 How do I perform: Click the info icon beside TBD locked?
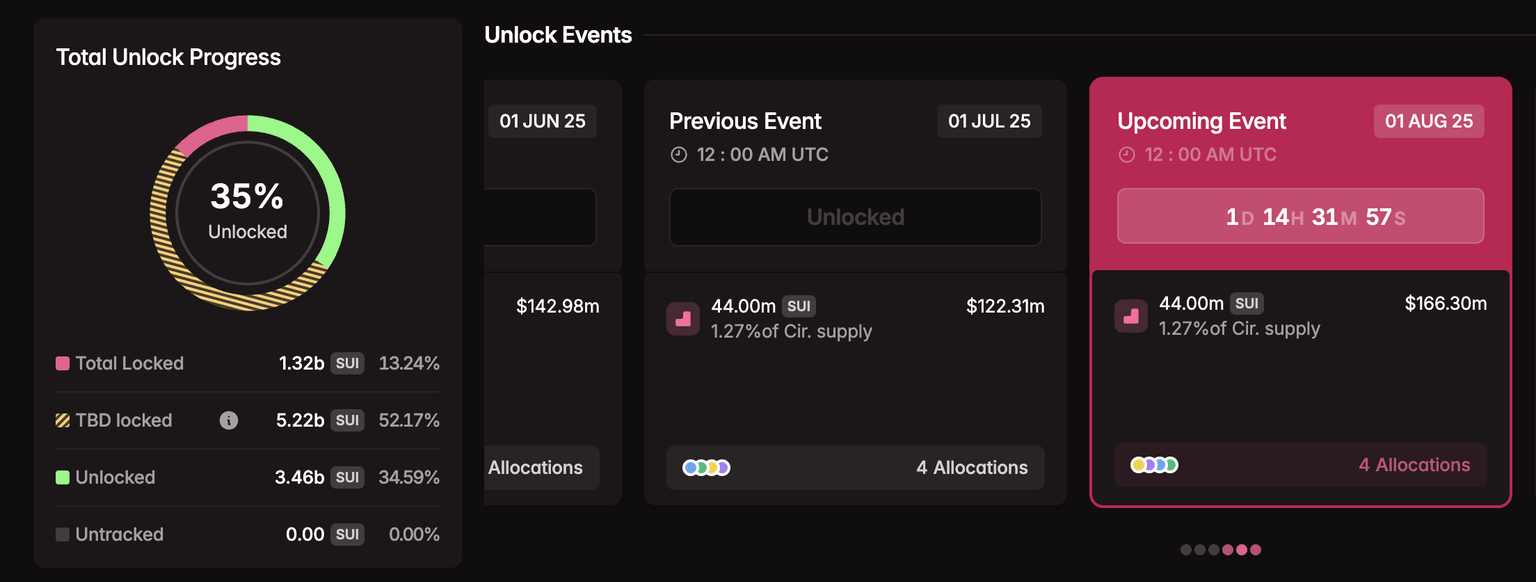click(228, 421)
